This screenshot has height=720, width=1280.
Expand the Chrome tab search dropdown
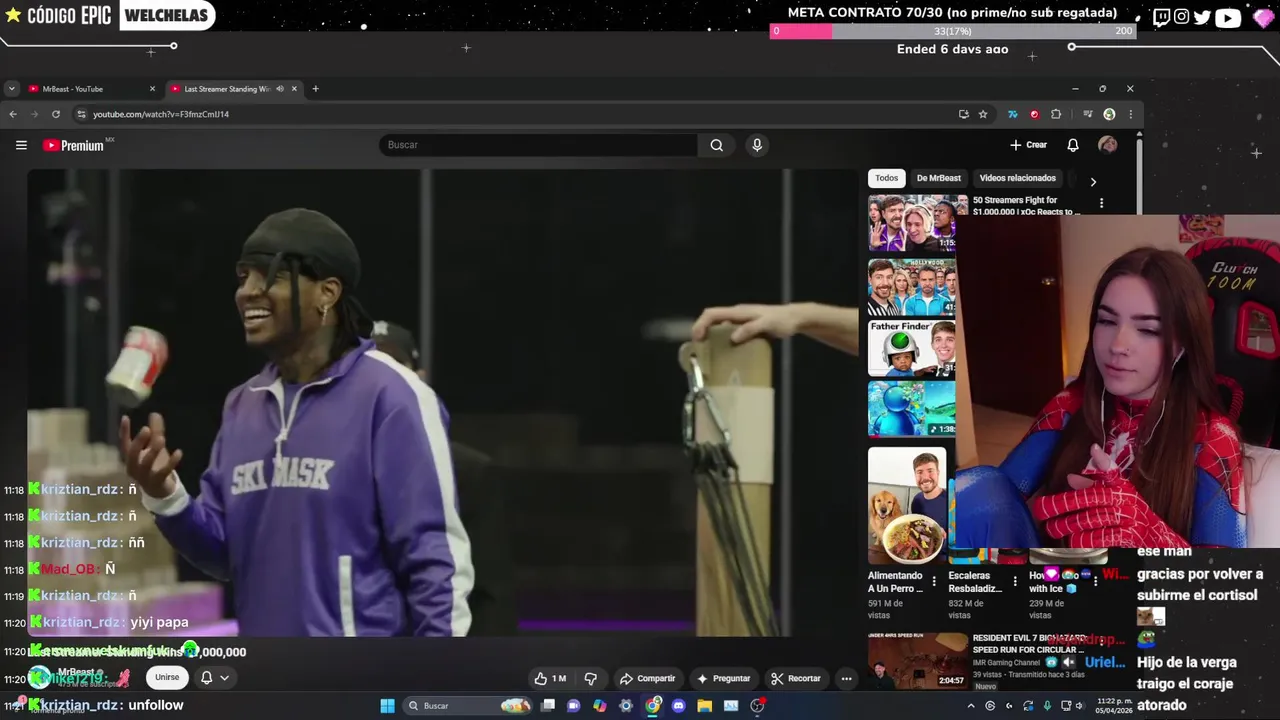[x=11, y=89]
